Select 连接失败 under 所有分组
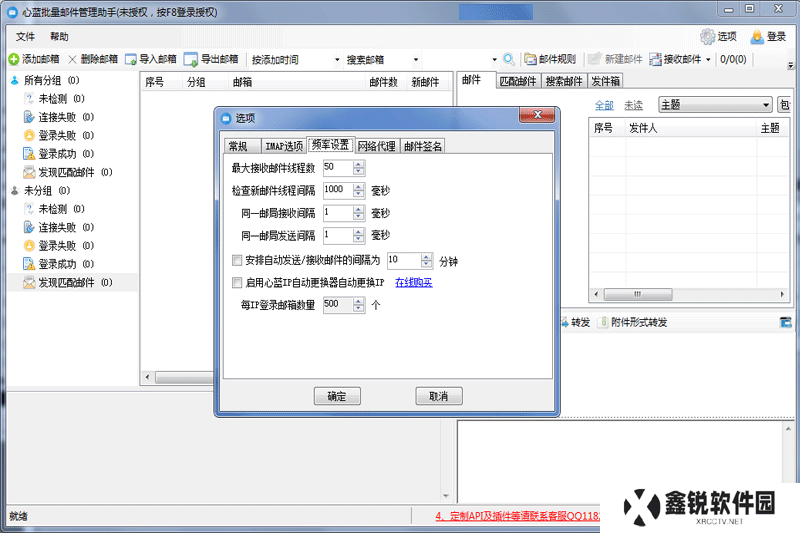The height and width of the screenshot is (533, 800). click(x=58, y=117)
